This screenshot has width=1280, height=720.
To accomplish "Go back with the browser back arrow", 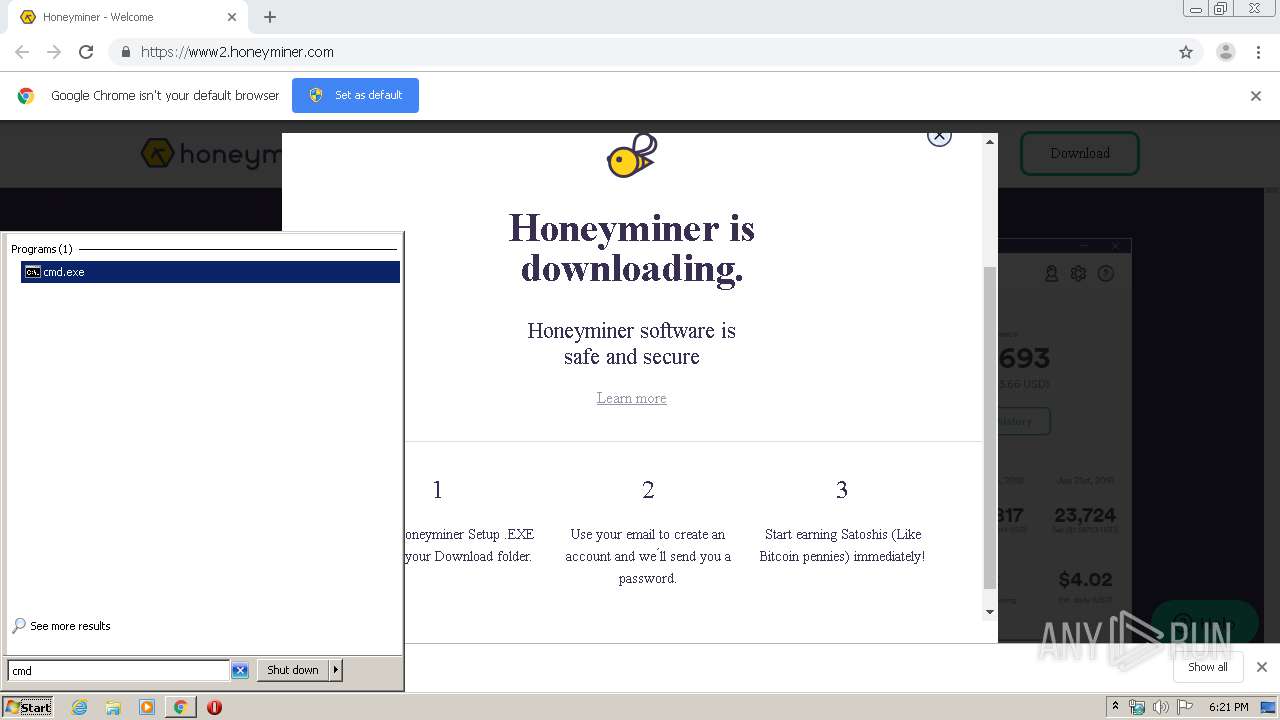I will tap(22, 52).
